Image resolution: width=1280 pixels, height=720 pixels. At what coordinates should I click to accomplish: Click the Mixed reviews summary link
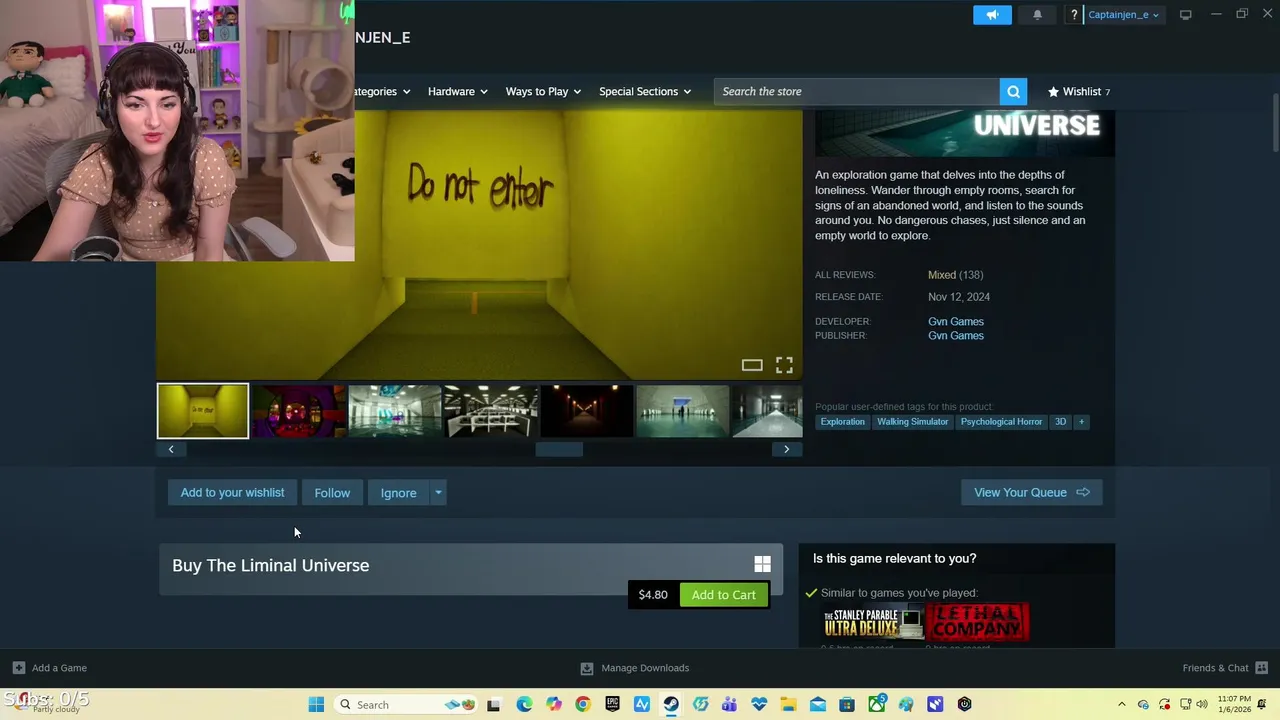tap(942, 275)
